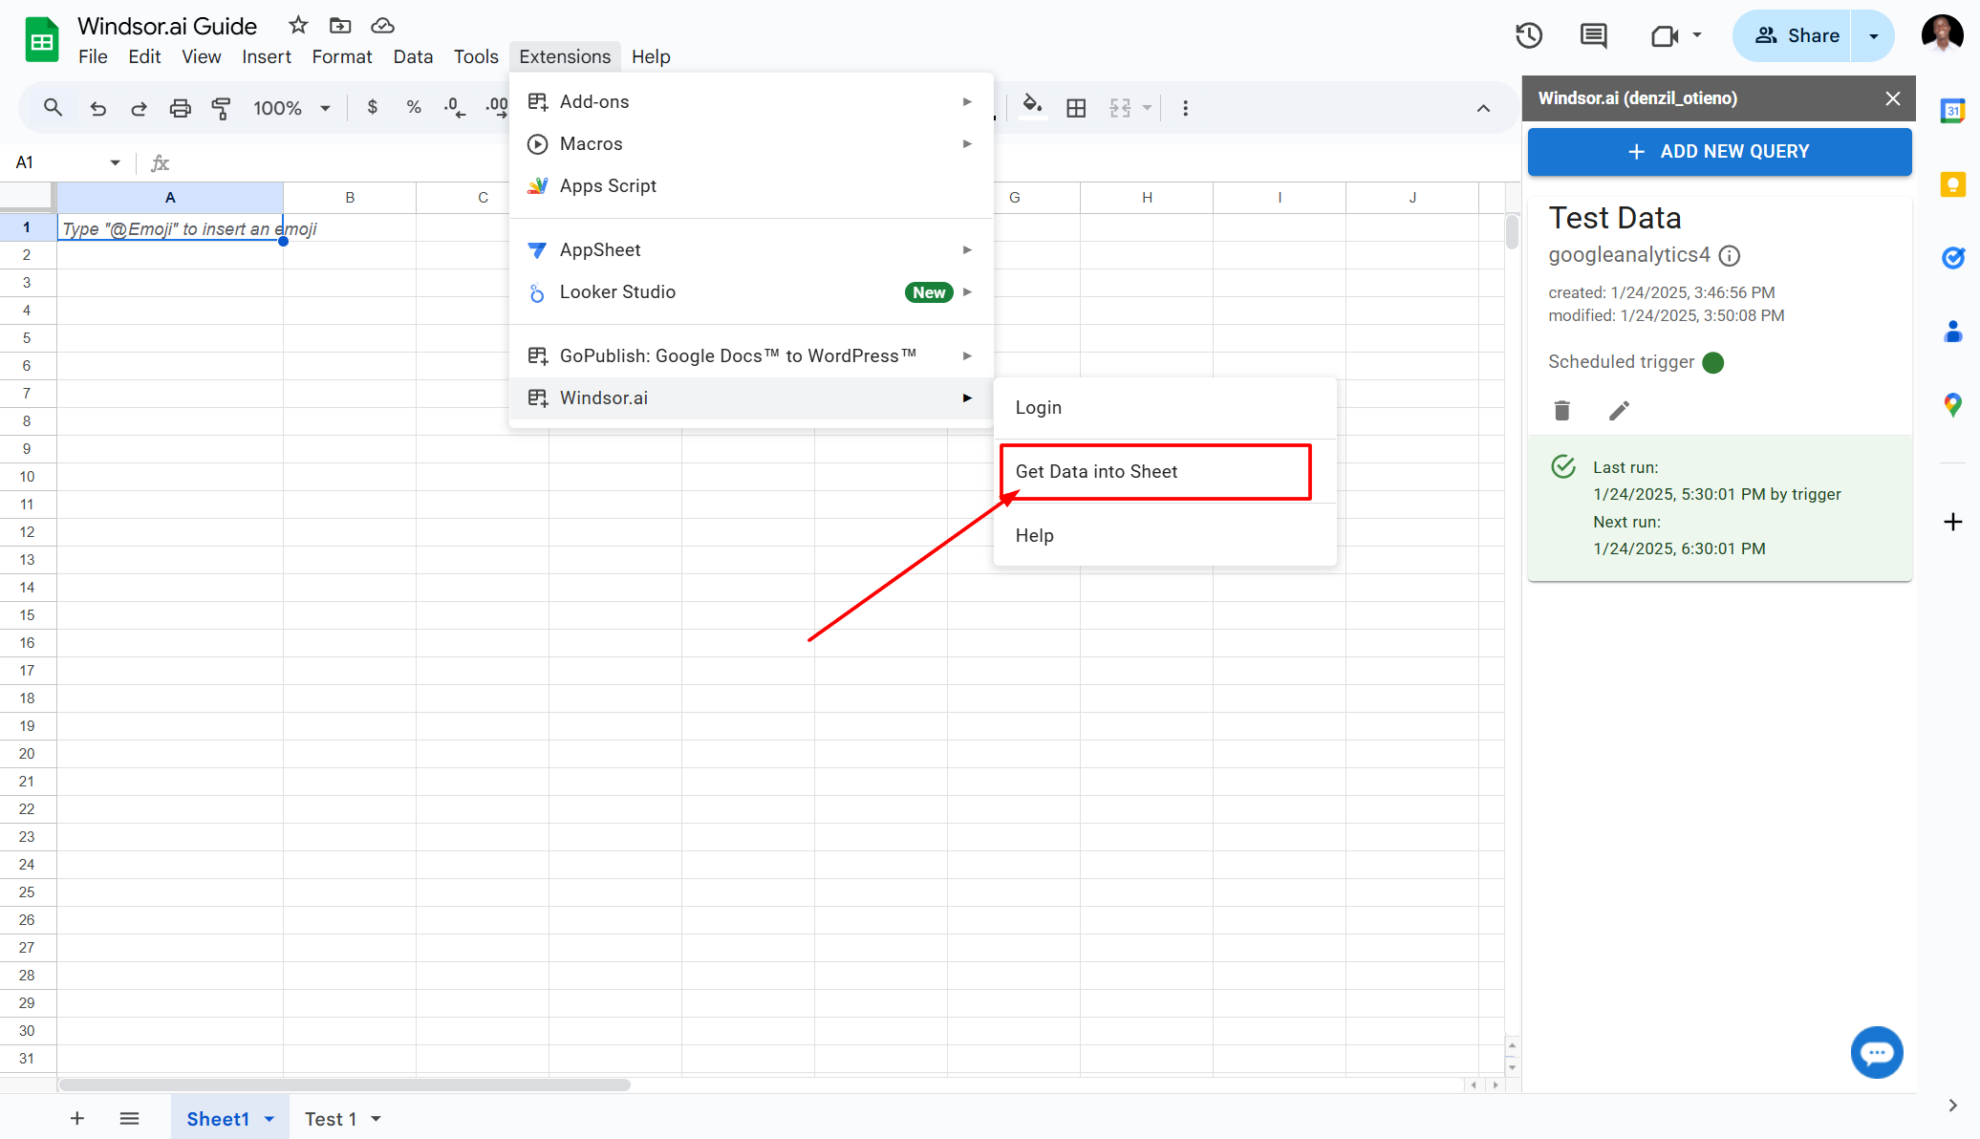The height and width of the screenshot is (1139, 1980).
Task: Open the chat support bubble icon
Action: click(x=1876, y=1052)
